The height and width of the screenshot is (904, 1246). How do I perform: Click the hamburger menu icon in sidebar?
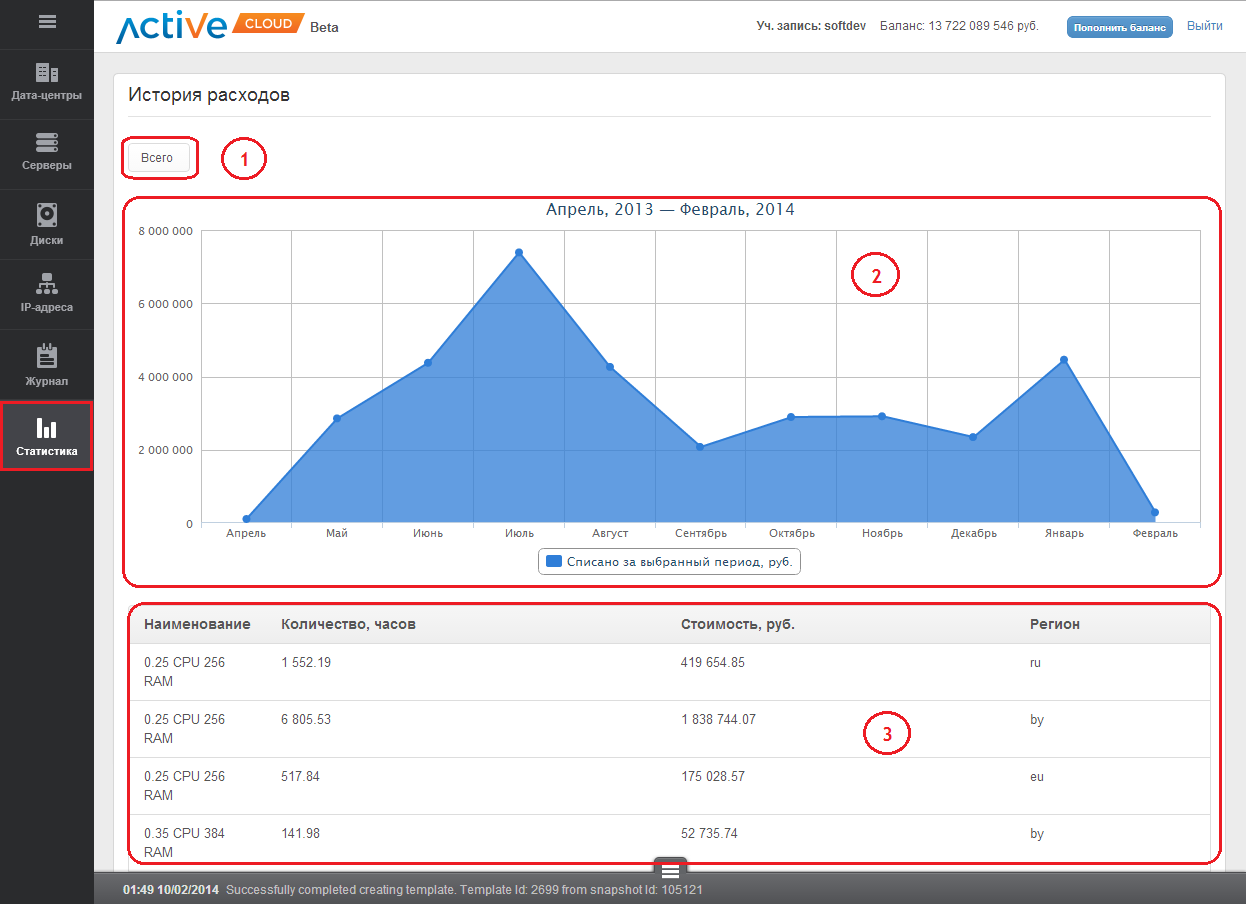coord(46,22)
